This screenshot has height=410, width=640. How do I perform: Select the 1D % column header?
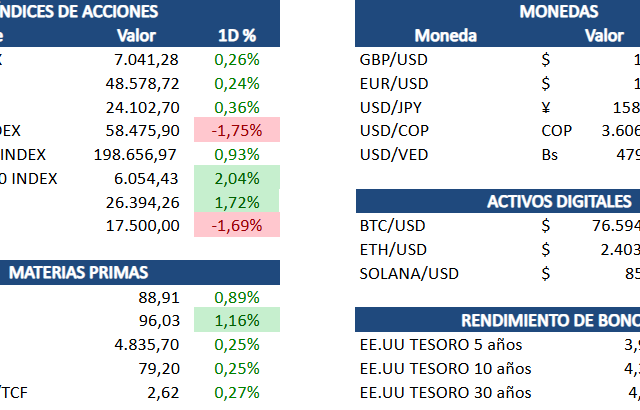point(237,36)
